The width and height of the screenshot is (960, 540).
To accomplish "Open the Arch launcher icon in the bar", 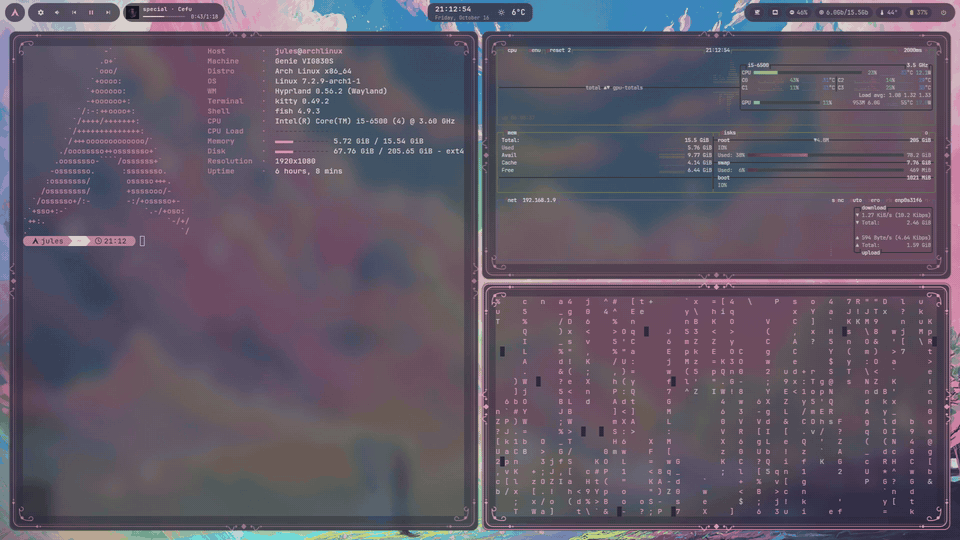I will [x=15, y=12].
